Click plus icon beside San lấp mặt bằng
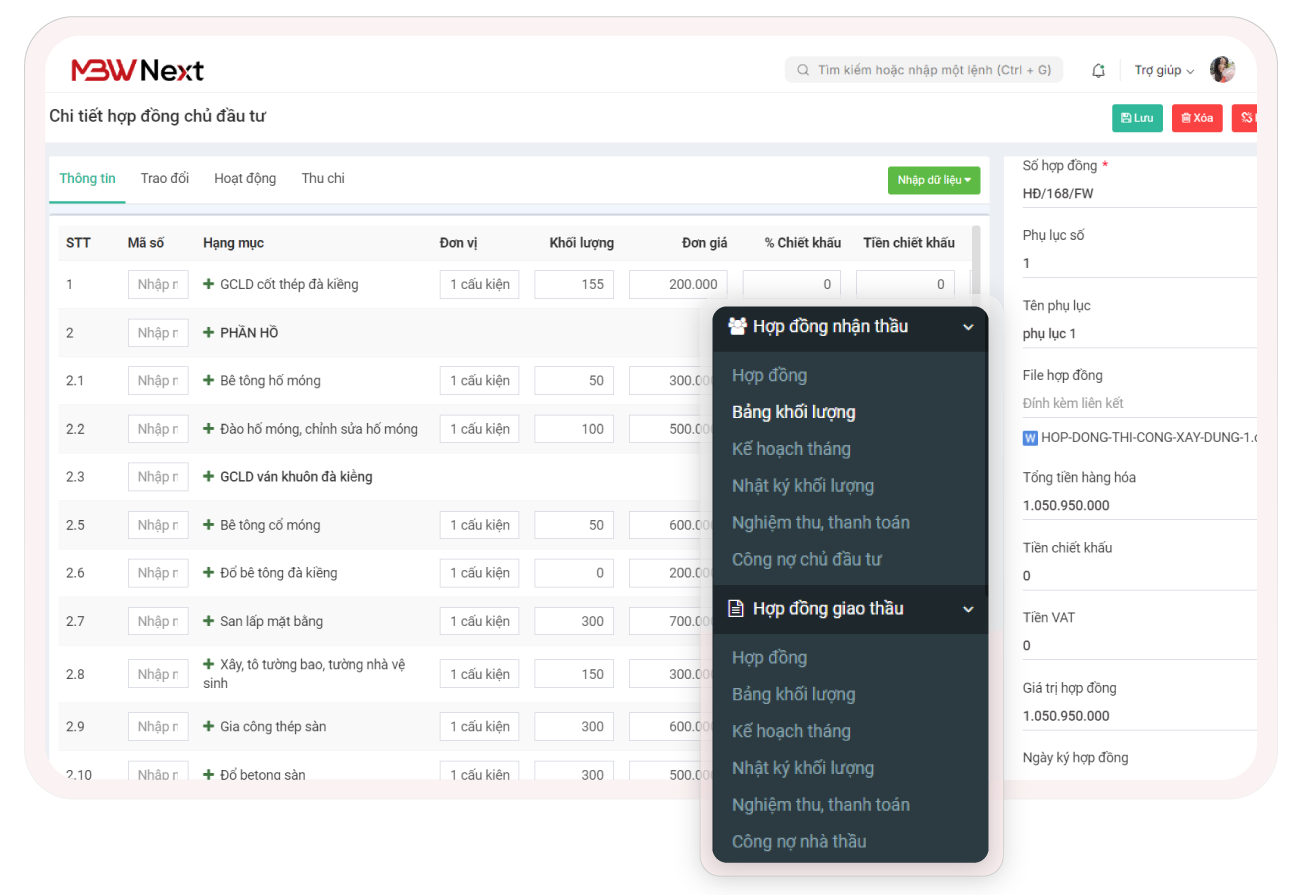This screenshot has width=1300, height=895. pos(209,621)
